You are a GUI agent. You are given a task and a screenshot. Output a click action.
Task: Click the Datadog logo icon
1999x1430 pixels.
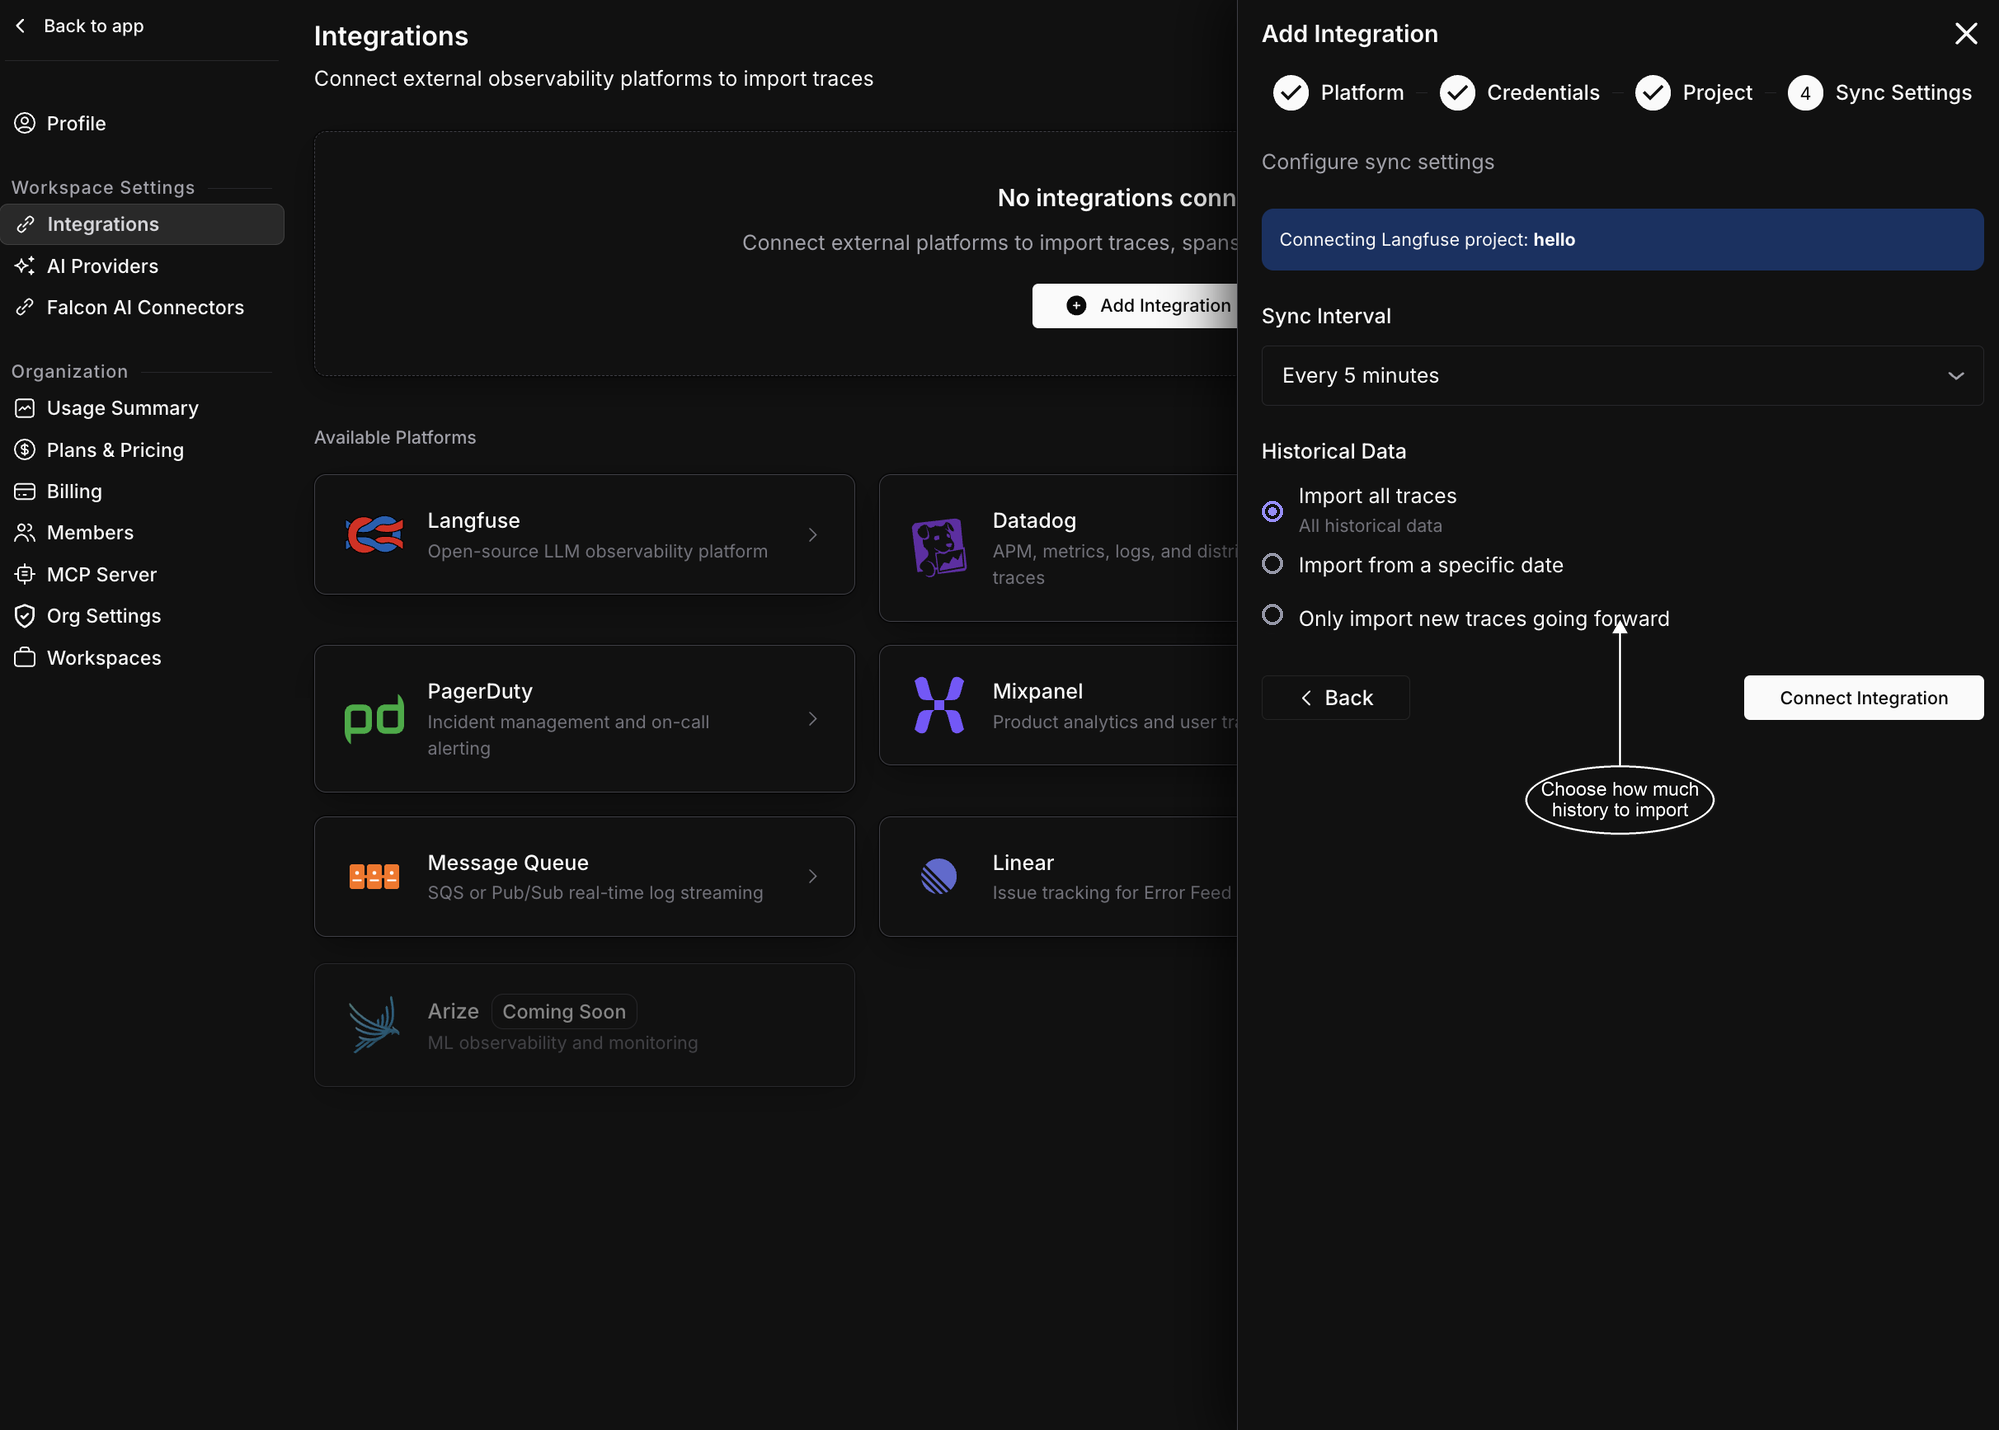(939, 548)
